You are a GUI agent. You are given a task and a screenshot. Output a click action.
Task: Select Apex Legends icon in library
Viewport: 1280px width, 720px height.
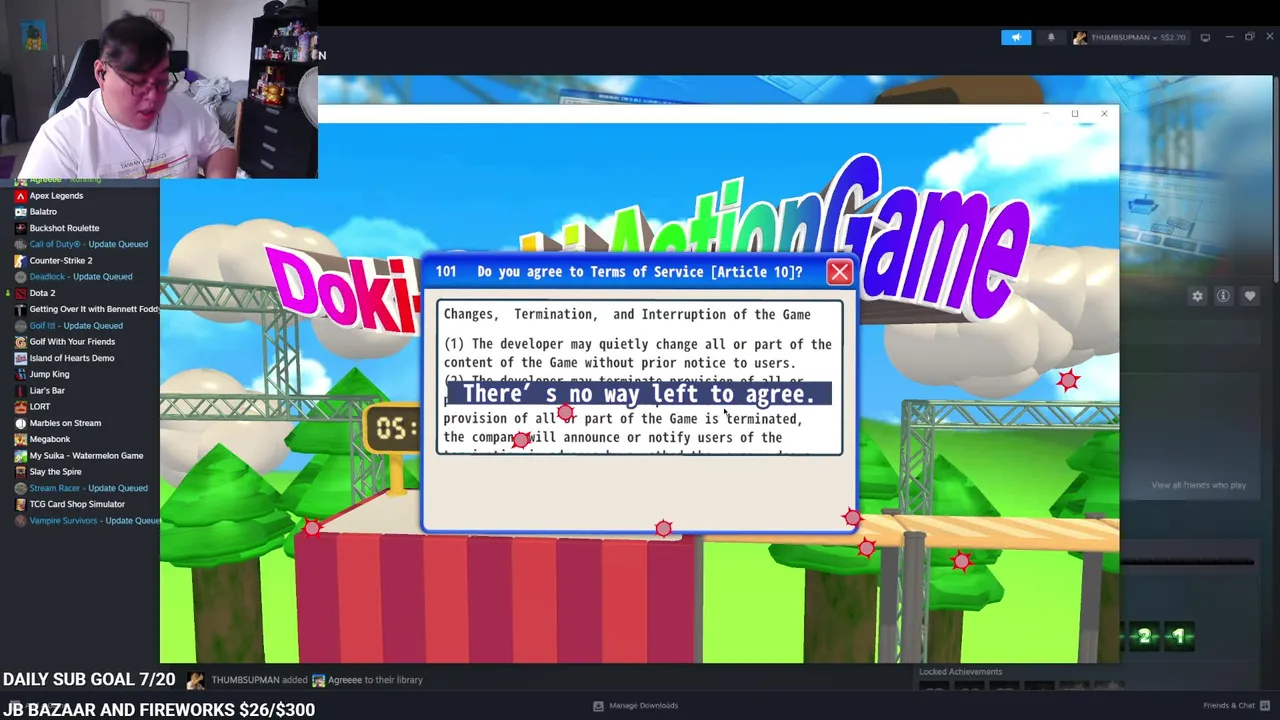20,196
